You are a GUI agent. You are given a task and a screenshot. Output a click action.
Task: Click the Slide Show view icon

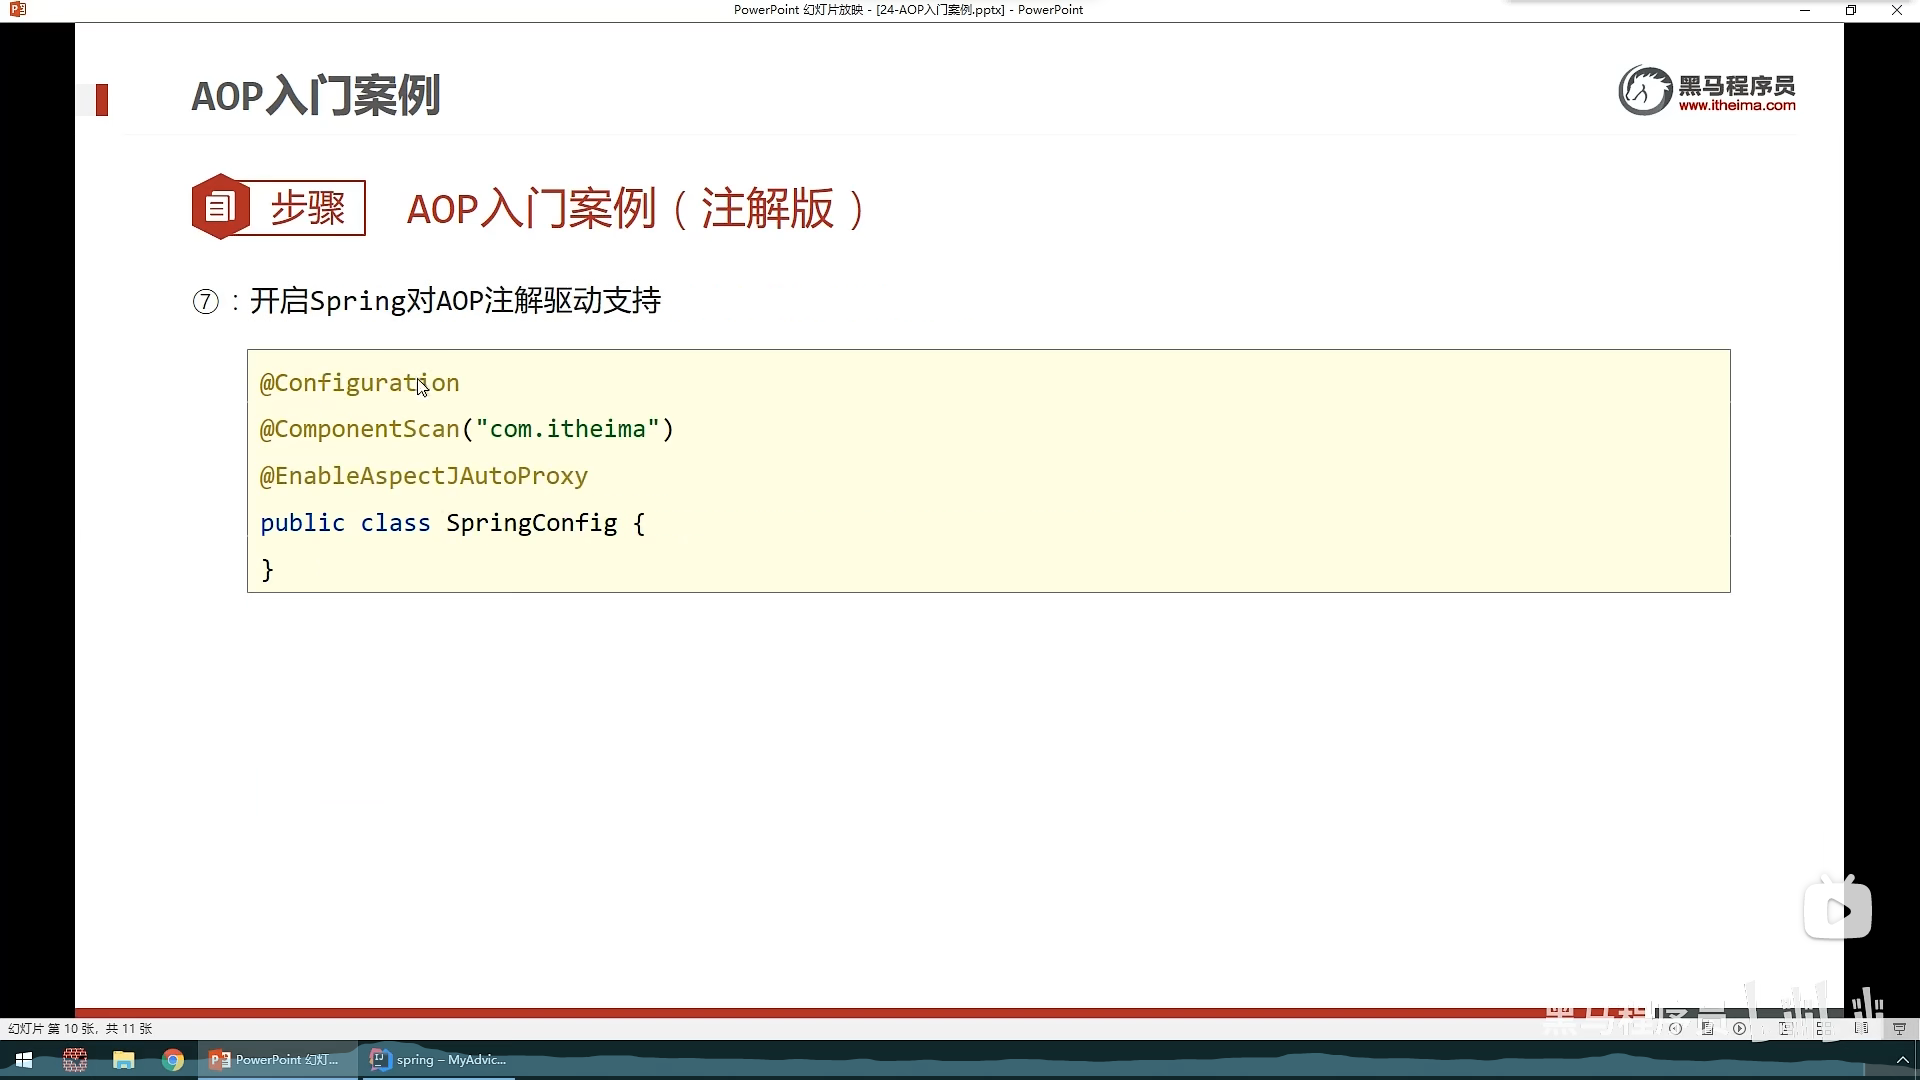1899,1028
